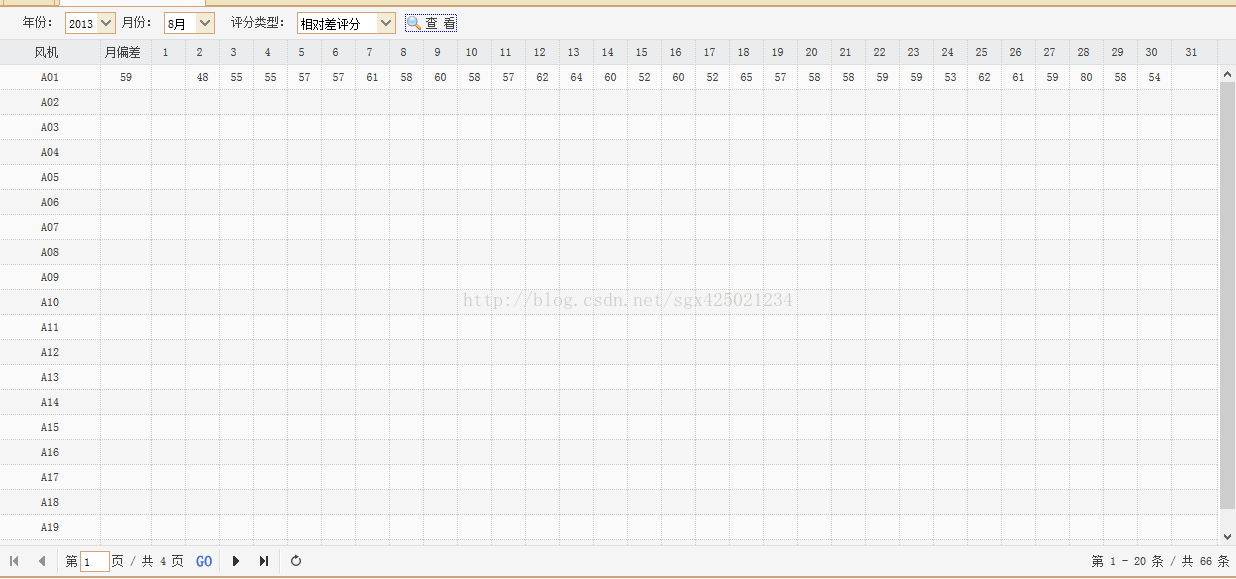Click the vertical scrollbar up arrow
1236x579 pixels.
tap(1228, 74)
